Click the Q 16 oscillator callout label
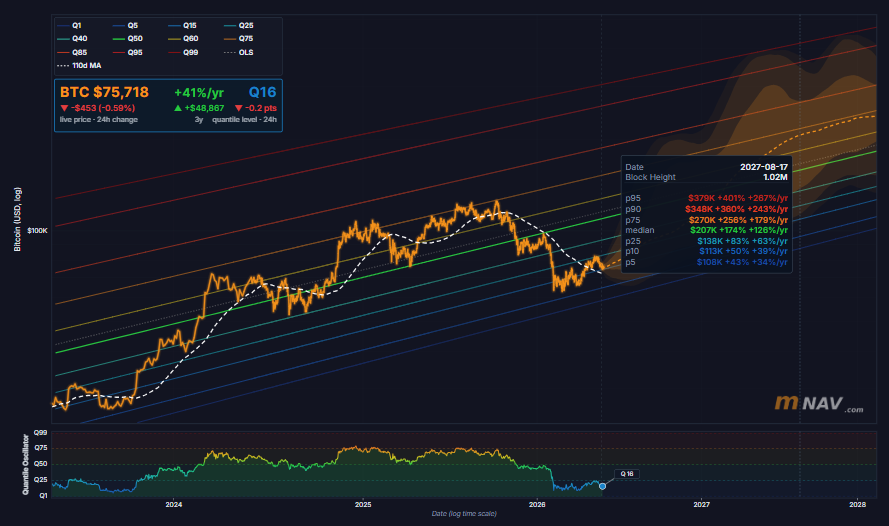The height and width of the screenshot is (526, 889). (x=627, y=474)
